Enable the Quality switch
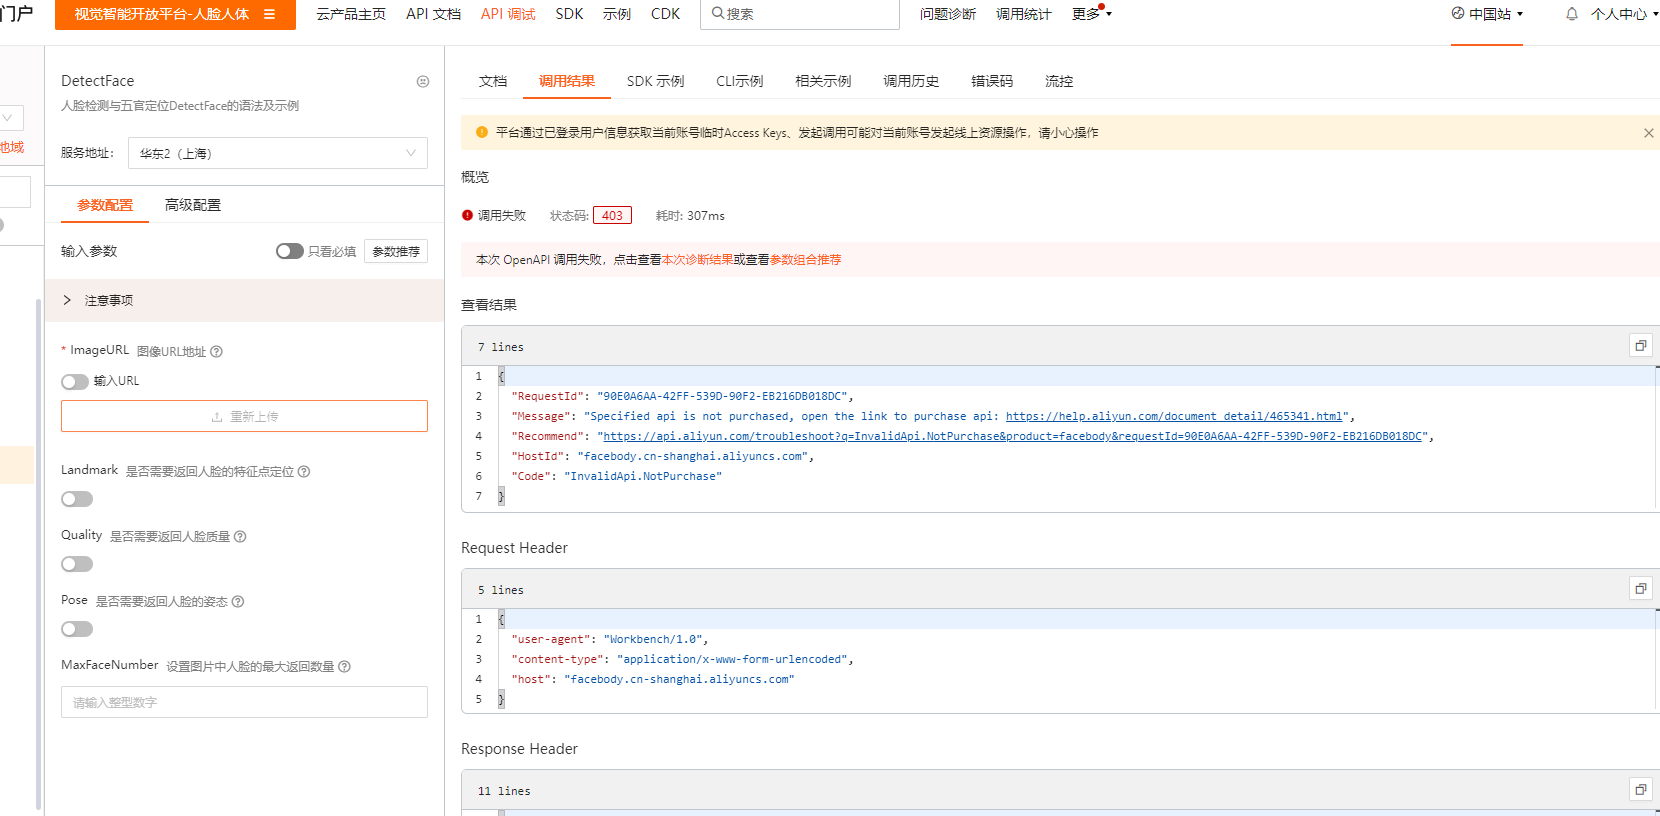Screen dimensions: 1660x816 point(77,564)
